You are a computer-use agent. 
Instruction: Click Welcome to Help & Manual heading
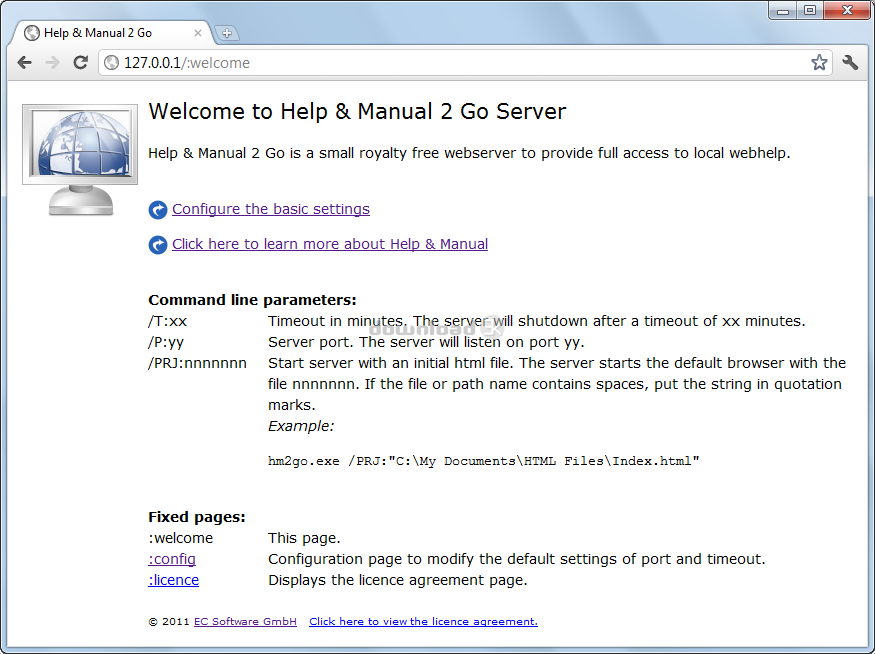click(357, 112)
